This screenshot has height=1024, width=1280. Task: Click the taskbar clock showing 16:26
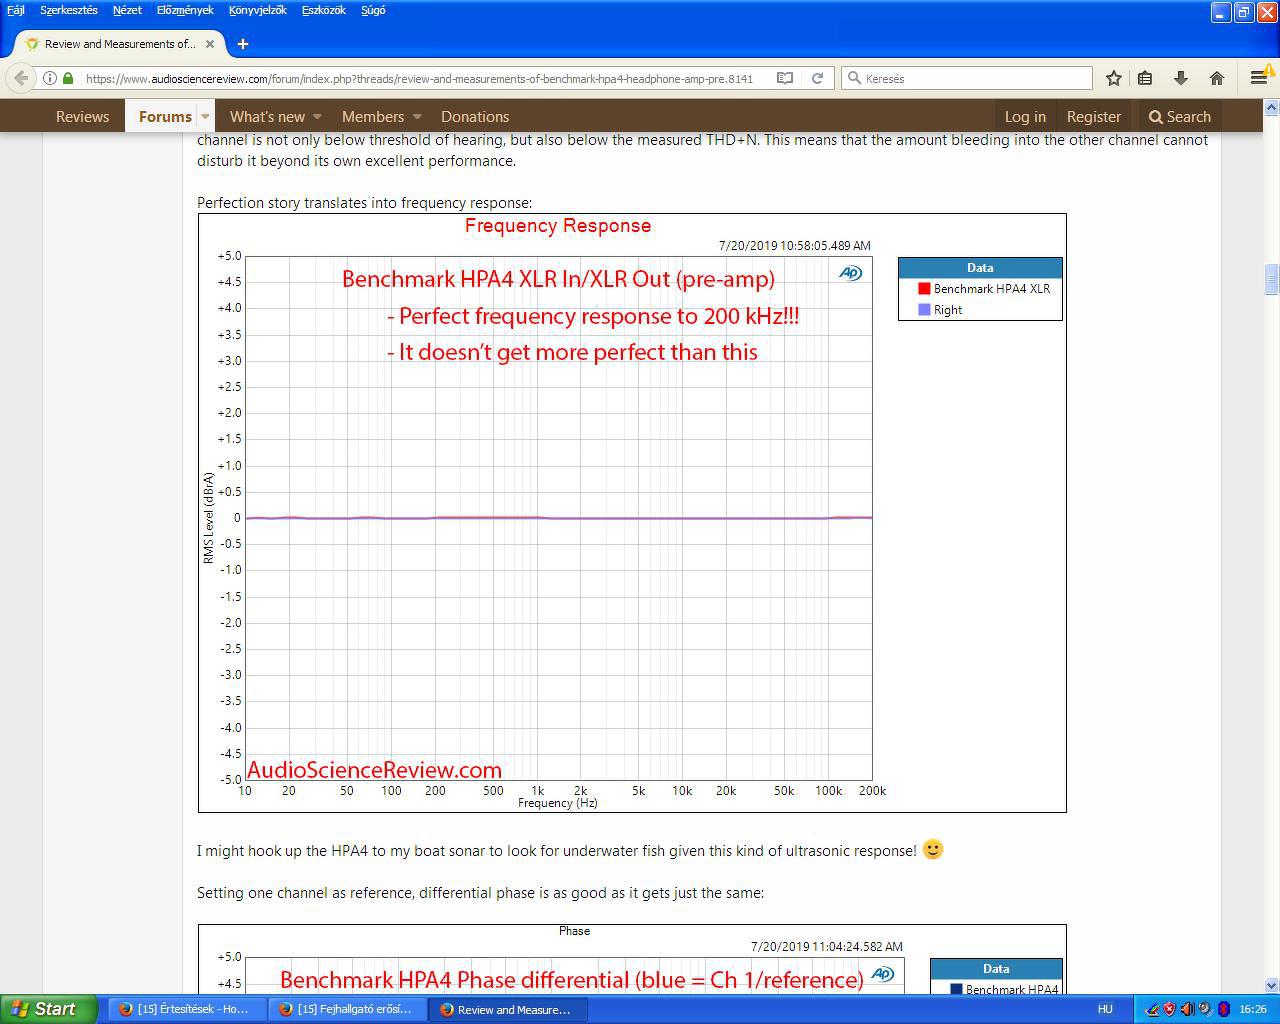1253,1009
